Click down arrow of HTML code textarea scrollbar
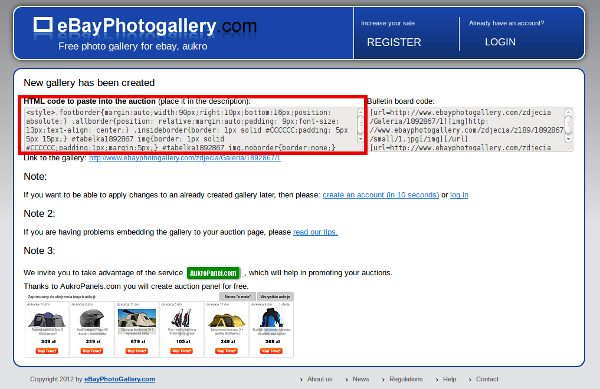 coord(360,139)
